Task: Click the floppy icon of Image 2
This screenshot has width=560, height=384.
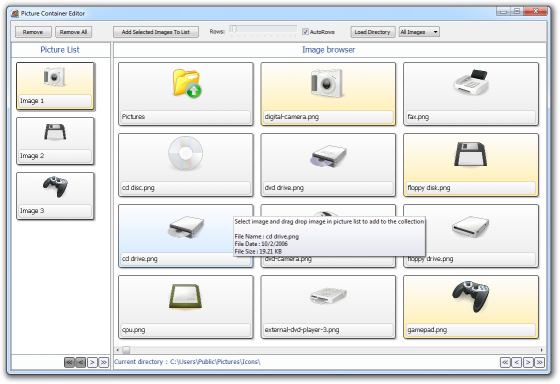Action: [55, 132]
